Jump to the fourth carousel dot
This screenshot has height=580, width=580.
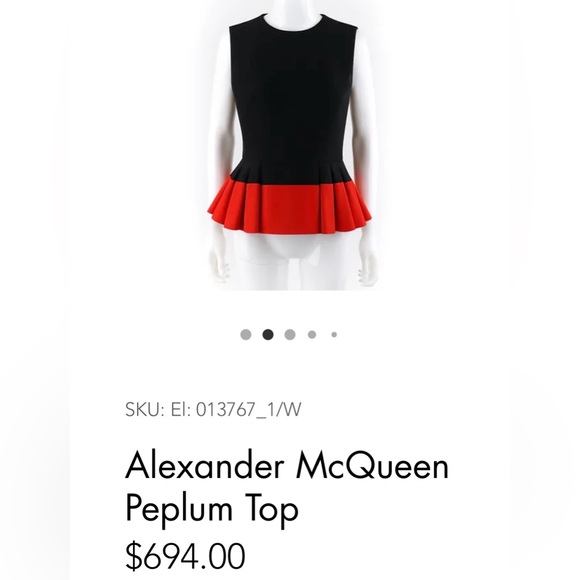click(312, 334)
